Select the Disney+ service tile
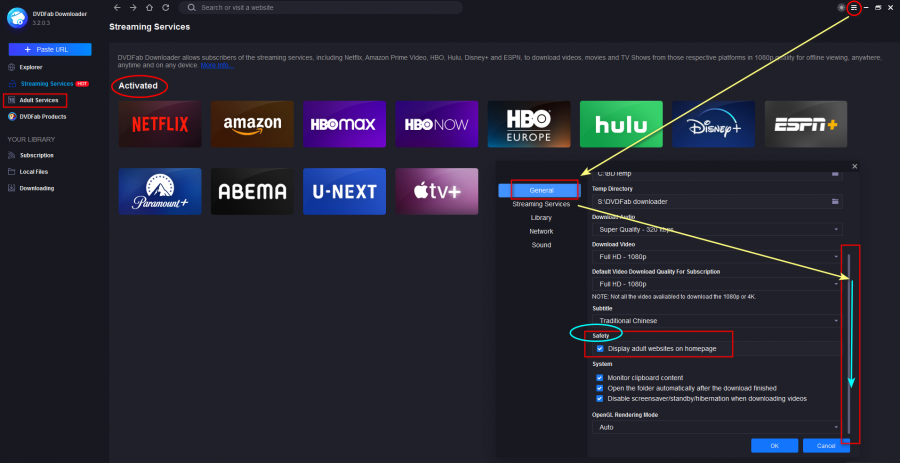The image size is (900, 463). coord(712,124)
